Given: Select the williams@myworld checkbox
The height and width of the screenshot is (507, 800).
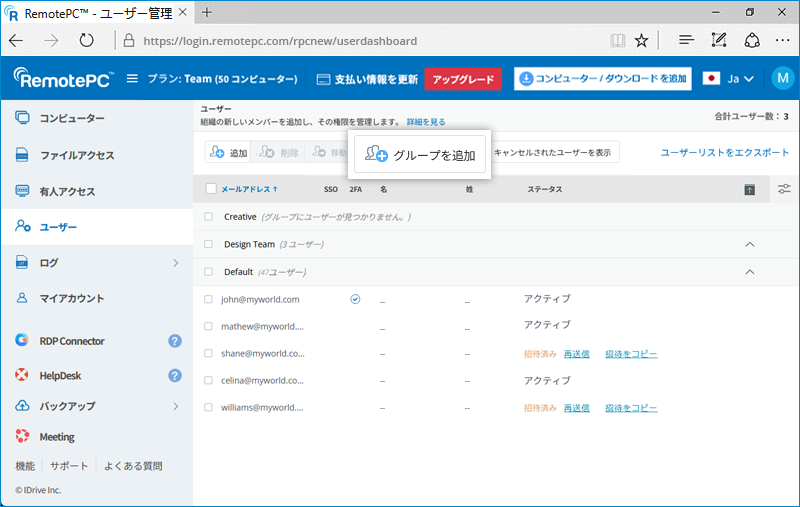Looking at the screenshot, I should (208, 407).
